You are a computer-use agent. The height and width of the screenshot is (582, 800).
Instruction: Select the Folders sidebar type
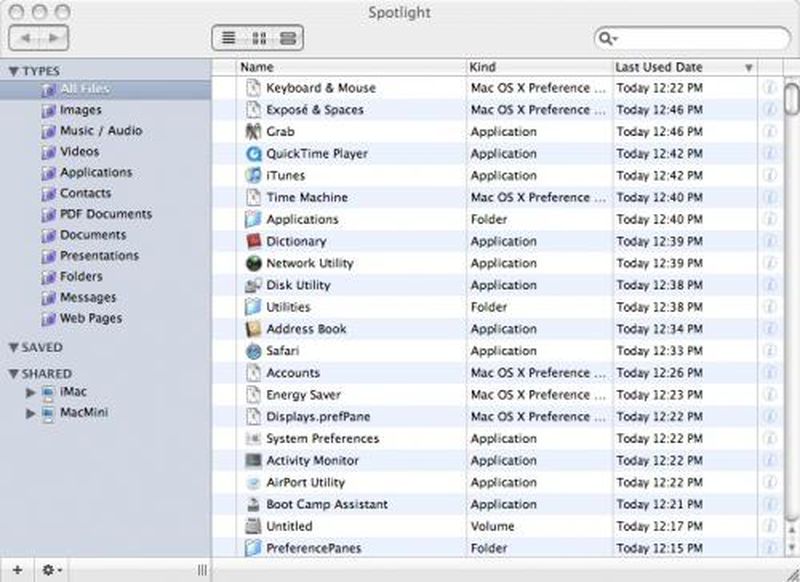coord(81,276)
